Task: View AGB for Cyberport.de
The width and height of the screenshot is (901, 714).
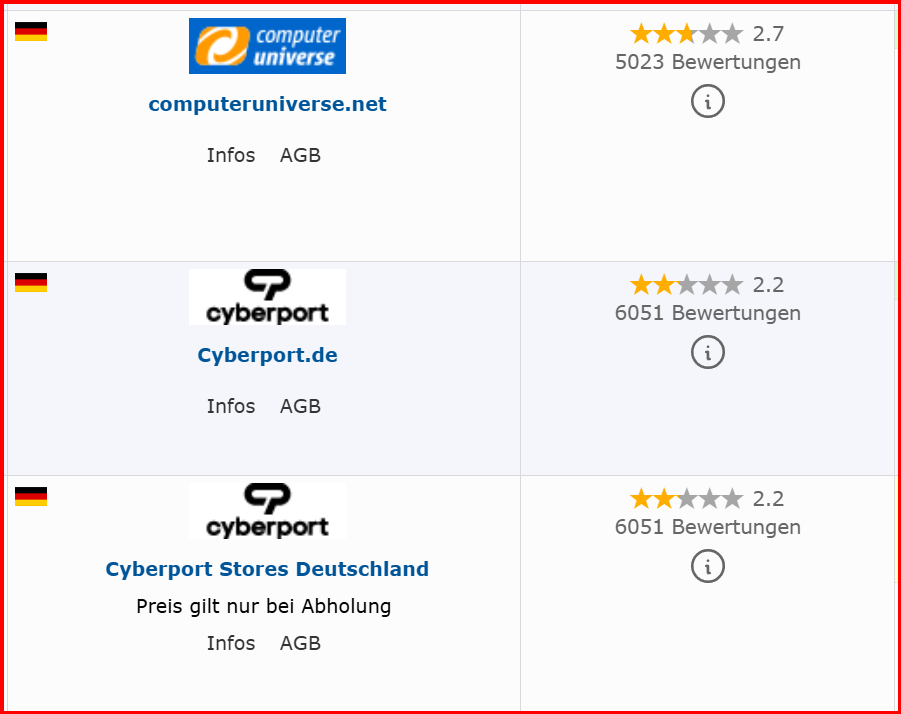Action: tap(300, 406)
